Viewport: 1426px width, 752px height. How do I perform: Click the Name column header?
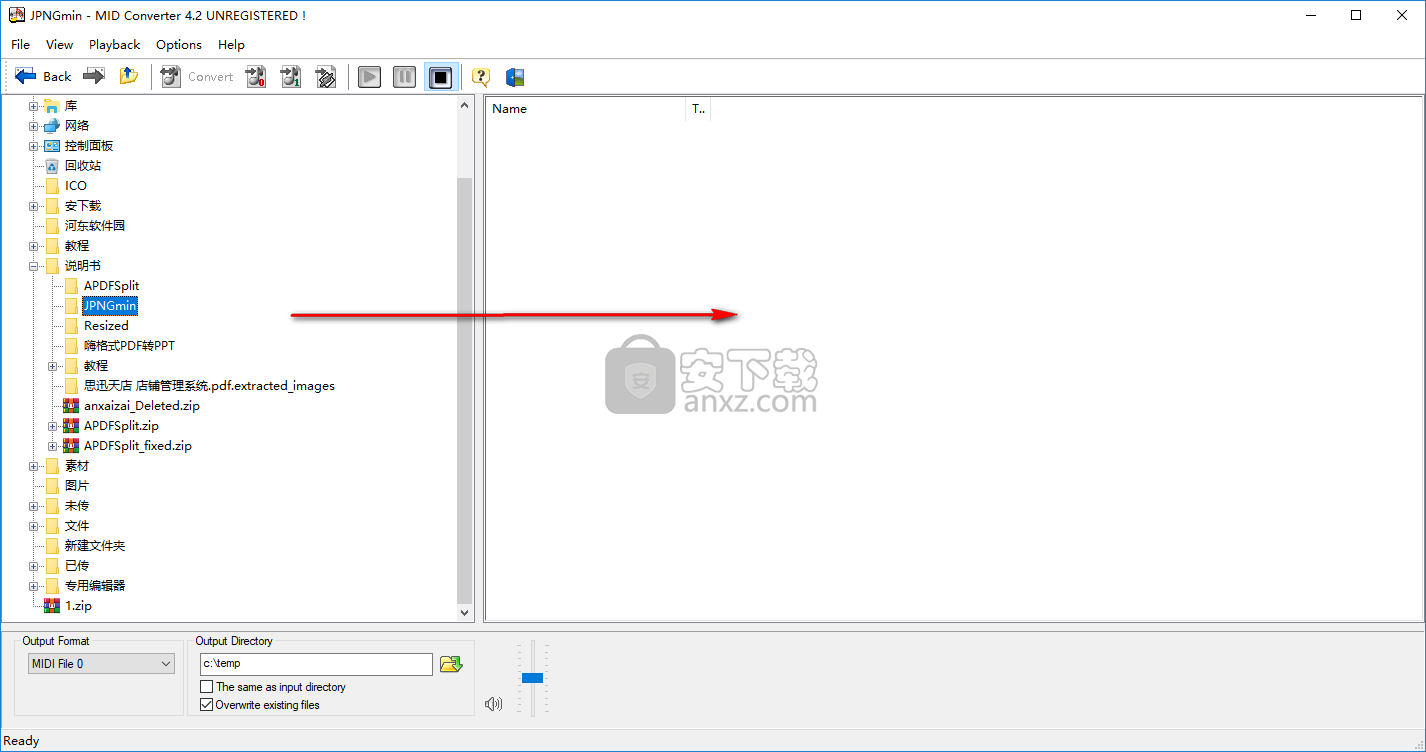pos(586,109)
